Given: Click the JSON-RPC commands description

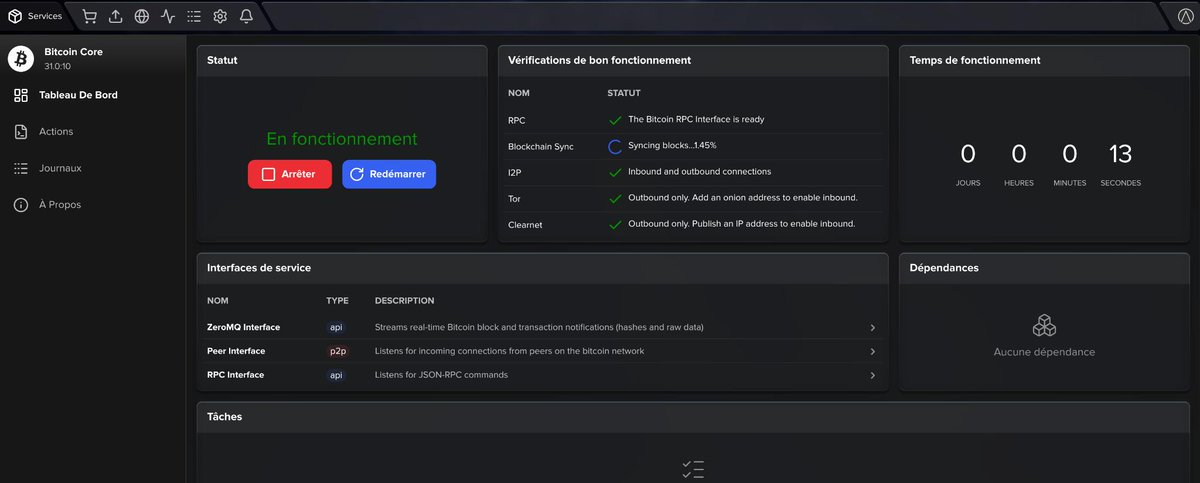Looking at the screenshot, I should (441, 375).
